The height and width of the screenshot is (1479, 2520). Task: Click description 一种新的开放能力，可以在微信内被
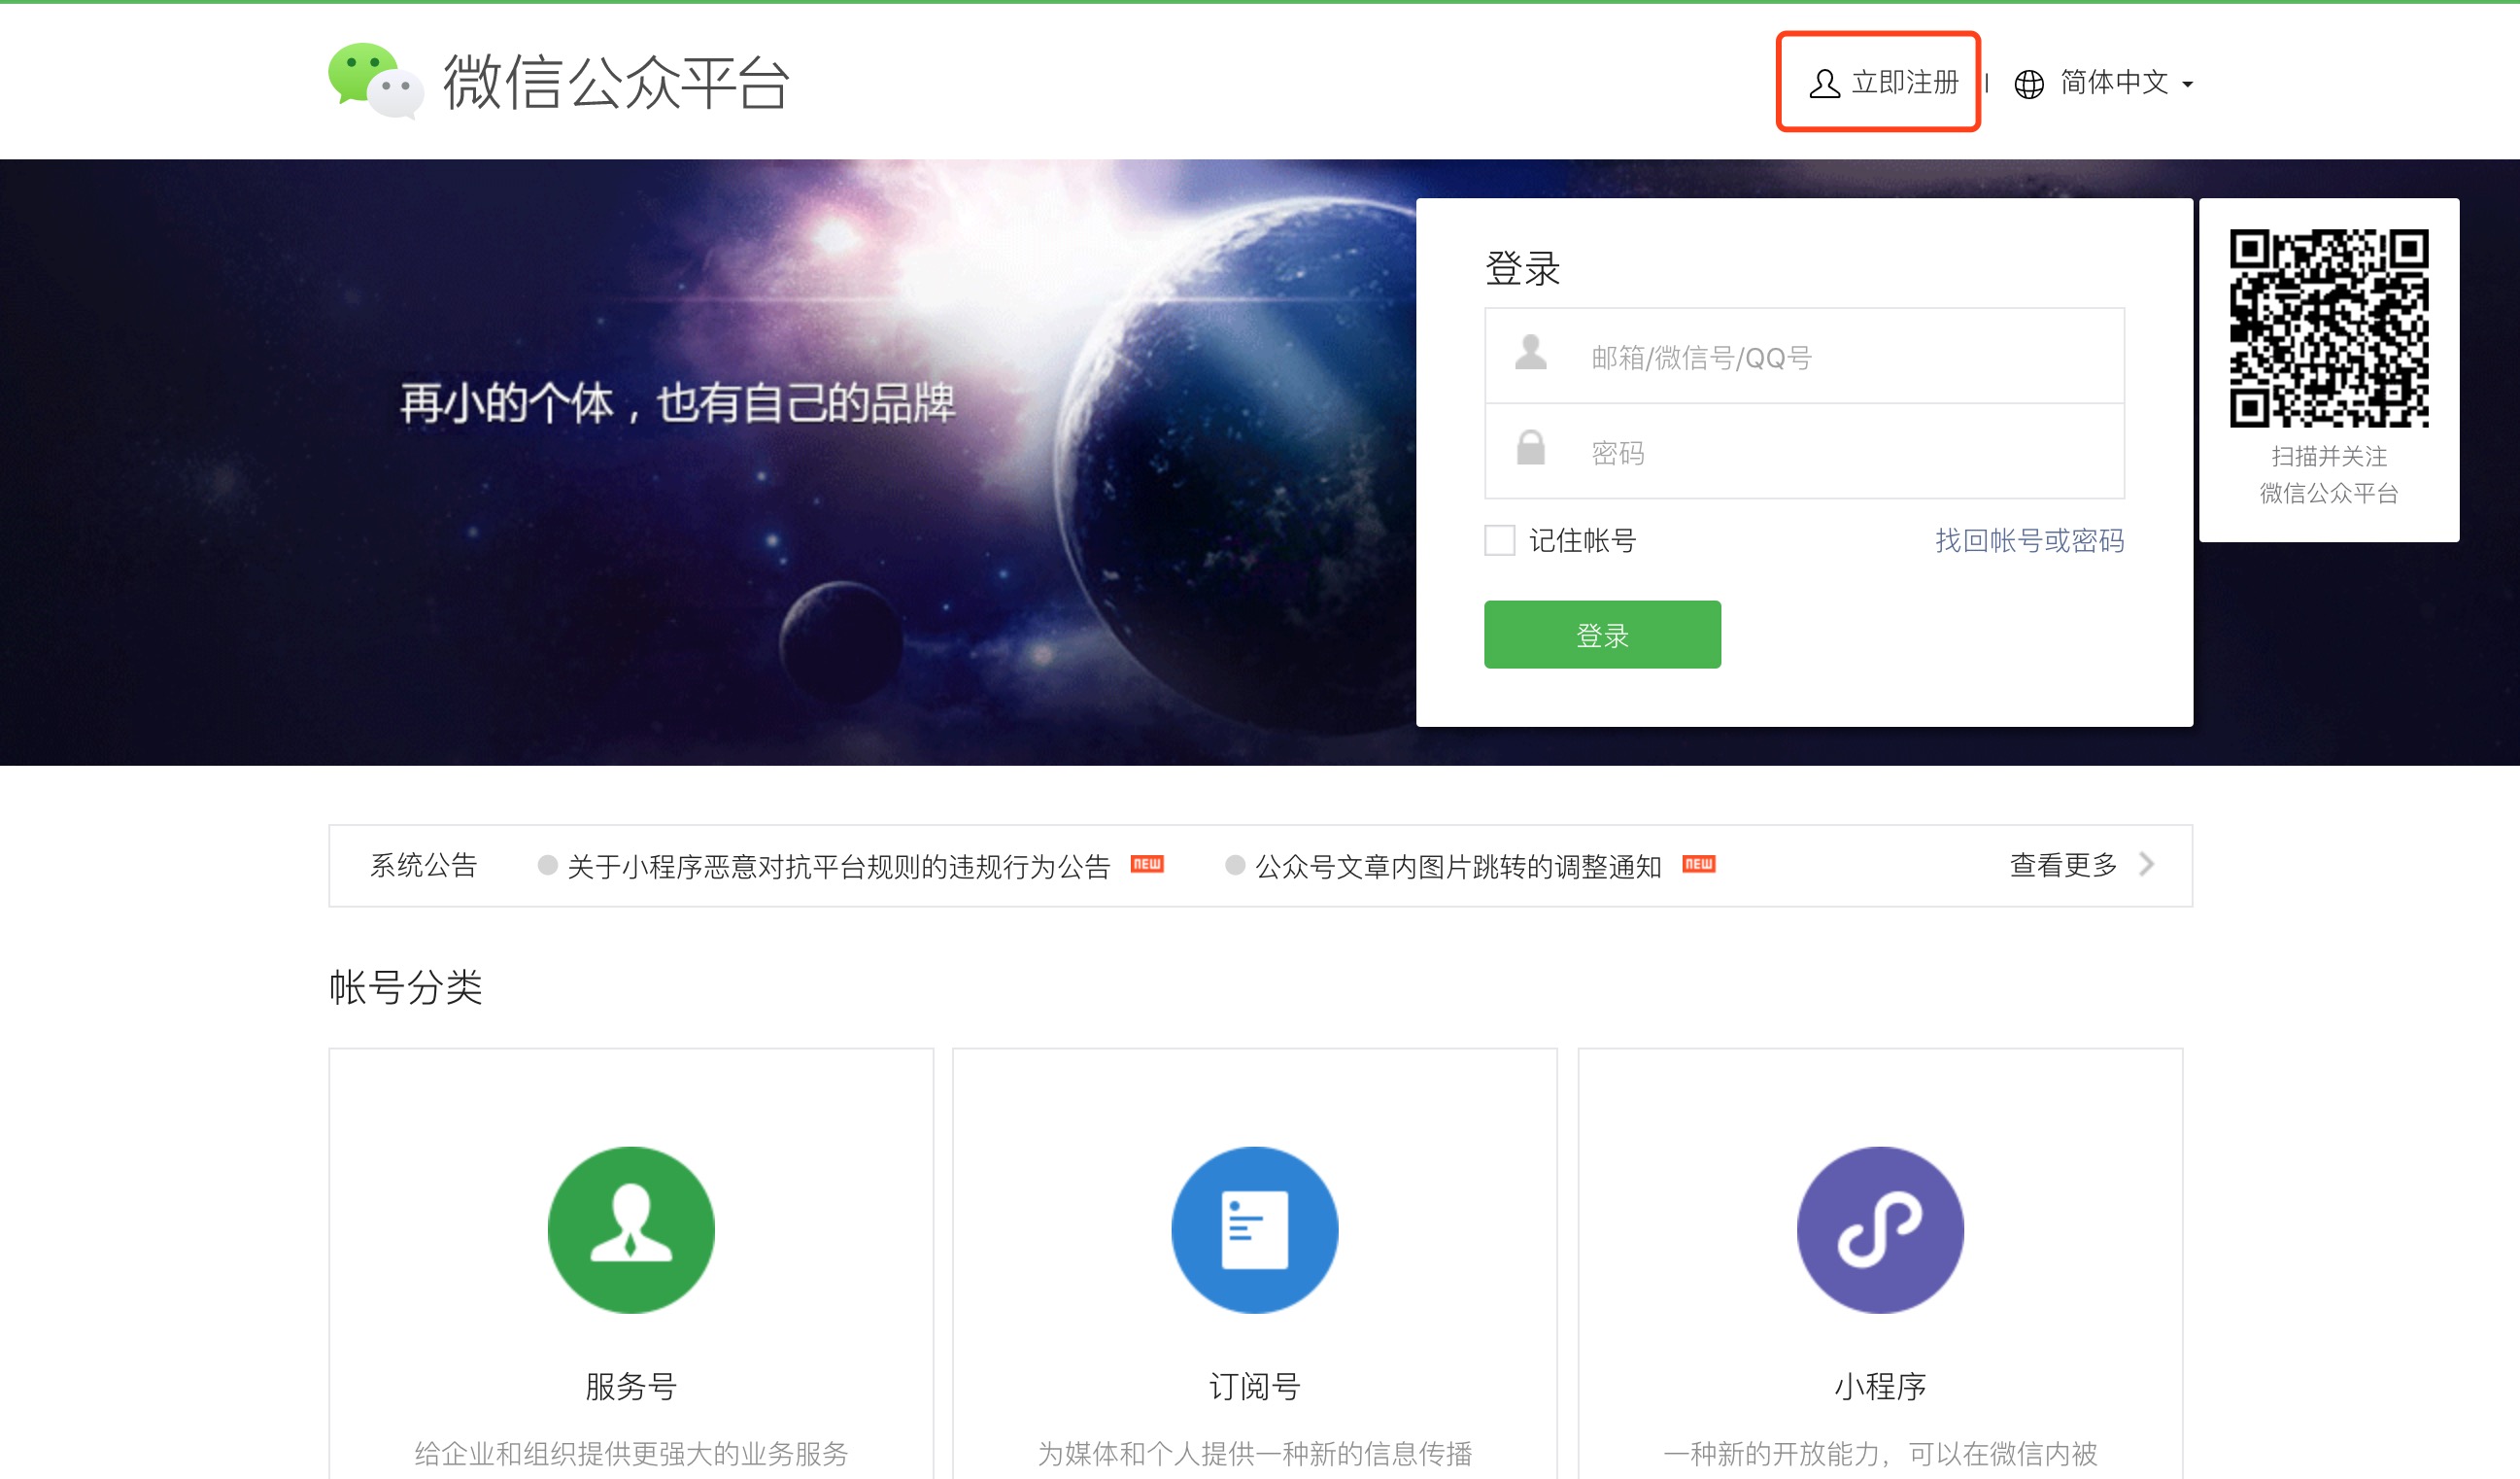coord(1880,1454)
